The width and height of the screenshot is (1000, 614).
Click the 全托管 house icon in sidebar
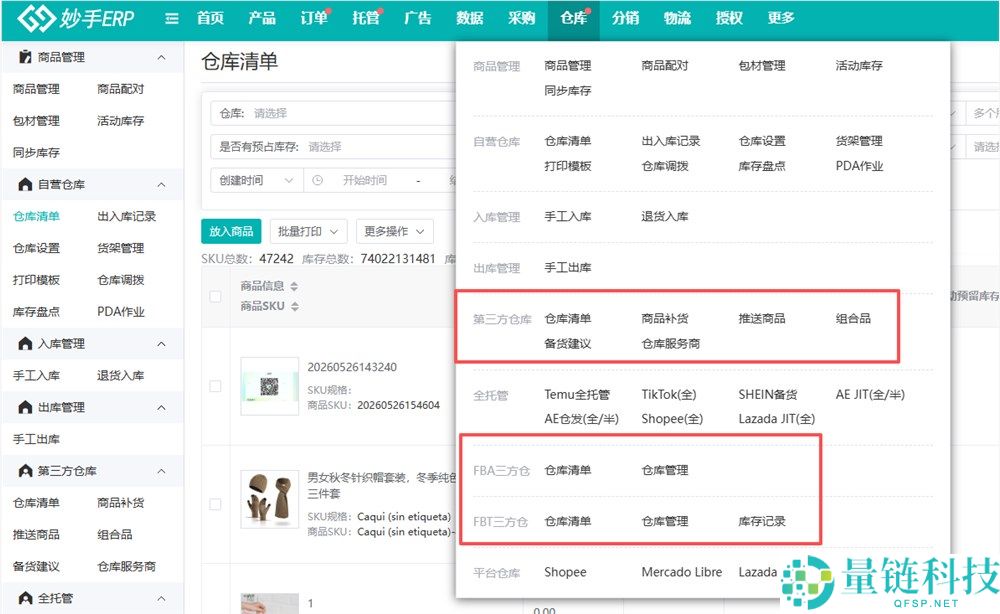point(25,598)
